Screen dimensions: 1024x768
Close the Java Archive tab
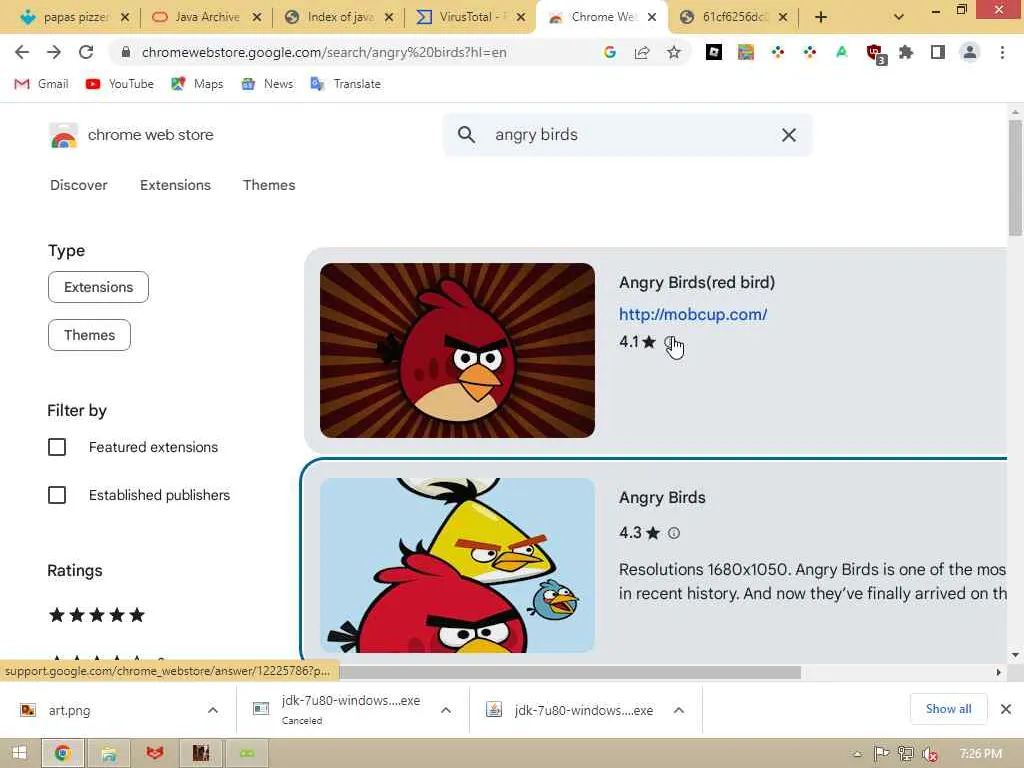(257, 18)
